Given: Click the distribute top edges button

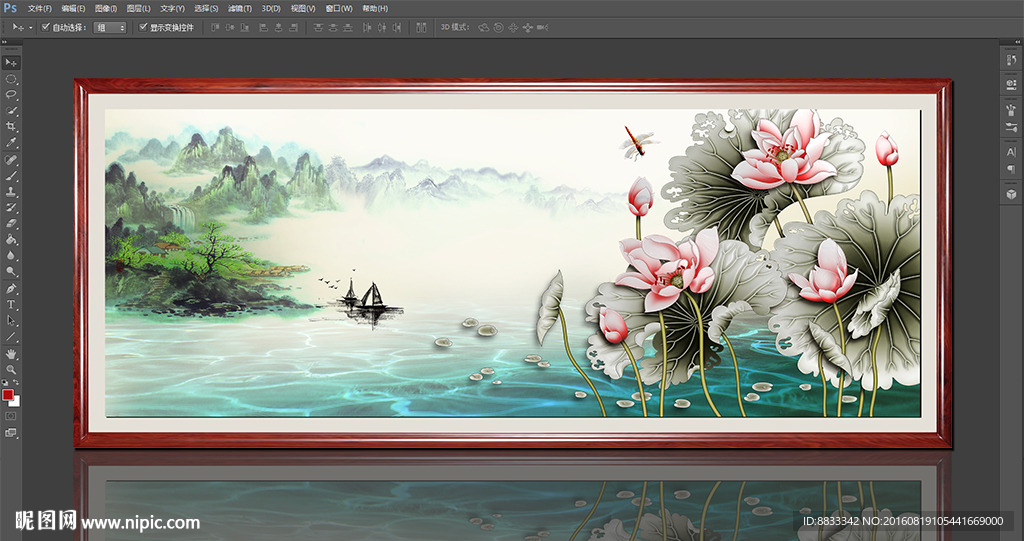Looking at the screenshot, I should tap(319, 27).
